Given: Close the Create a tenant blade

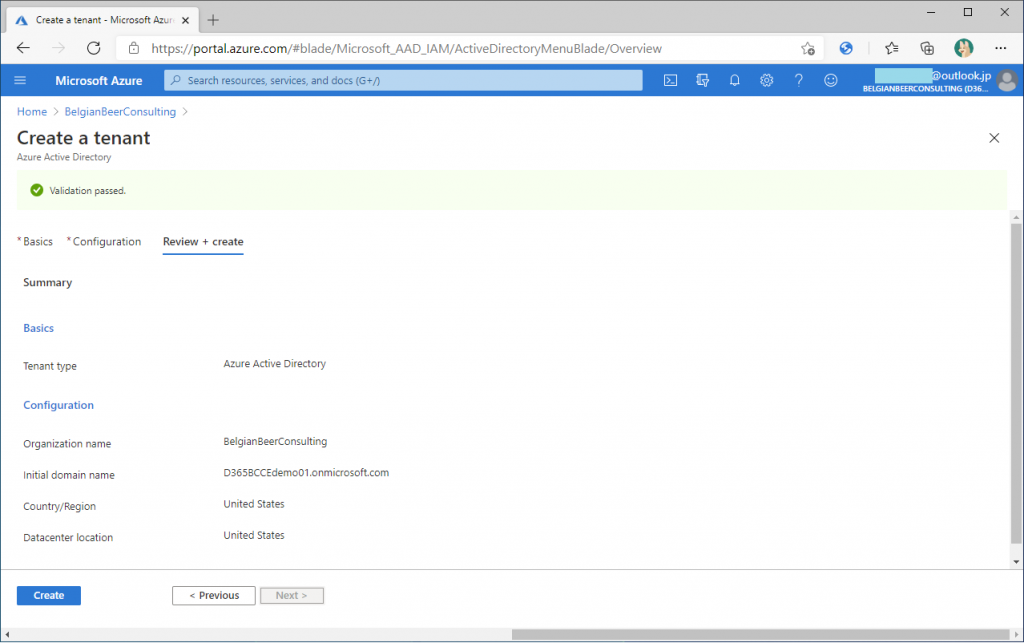Looking at the screenshot, I should tap(994, 138).
